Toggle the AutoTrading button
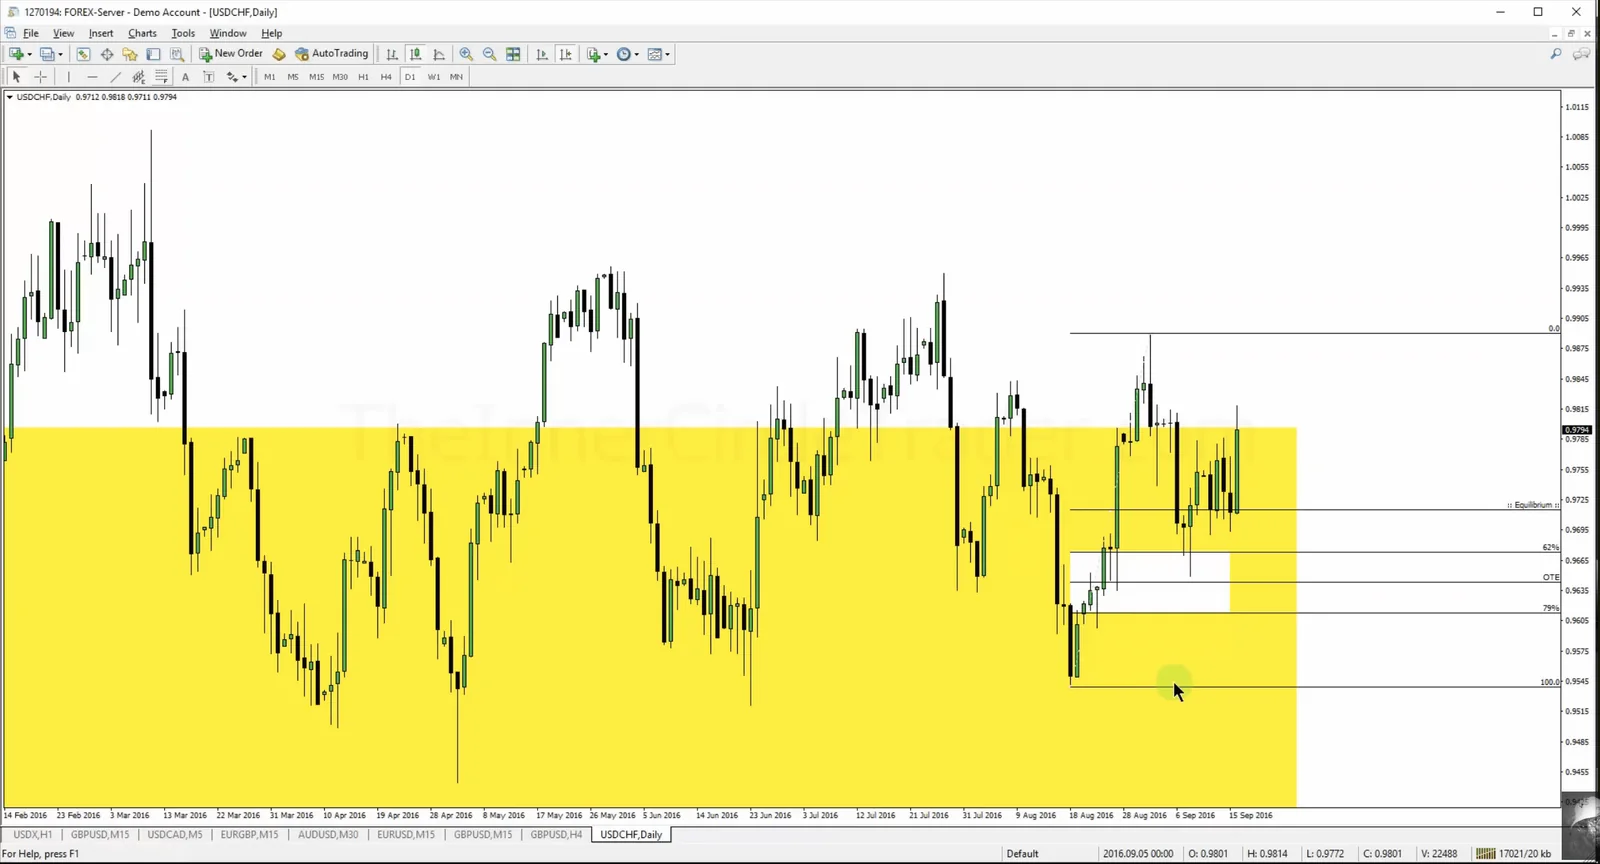 point(332,54)
